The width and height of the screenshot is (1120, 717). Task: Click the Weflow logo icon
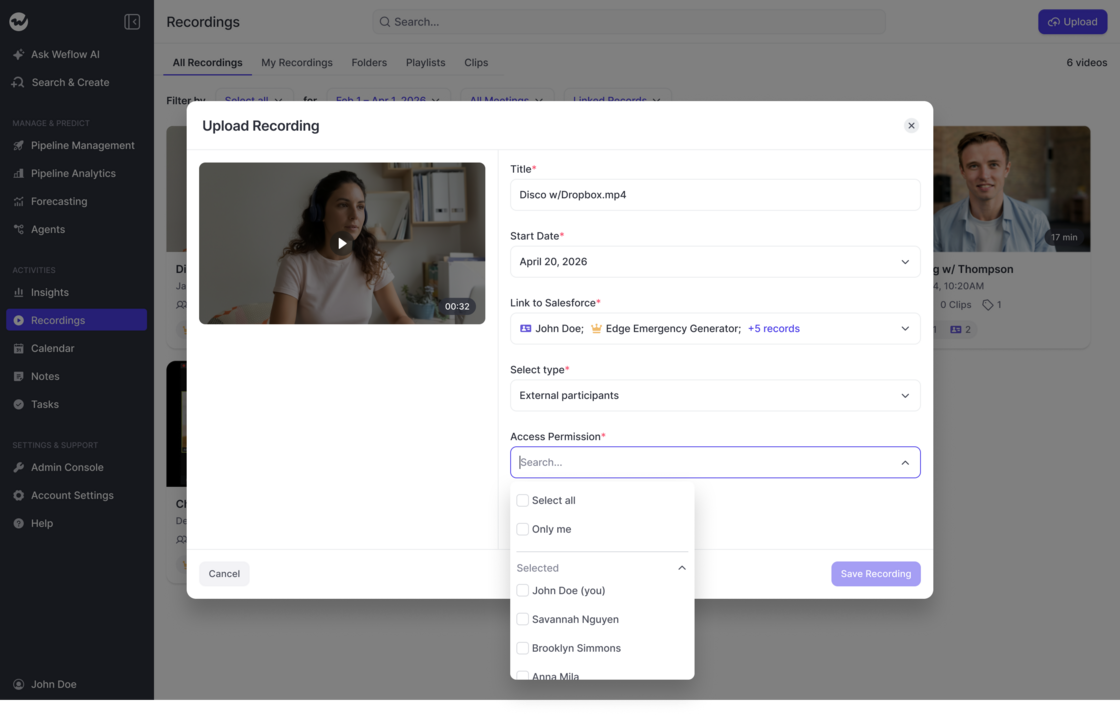[x=19, y=21]
